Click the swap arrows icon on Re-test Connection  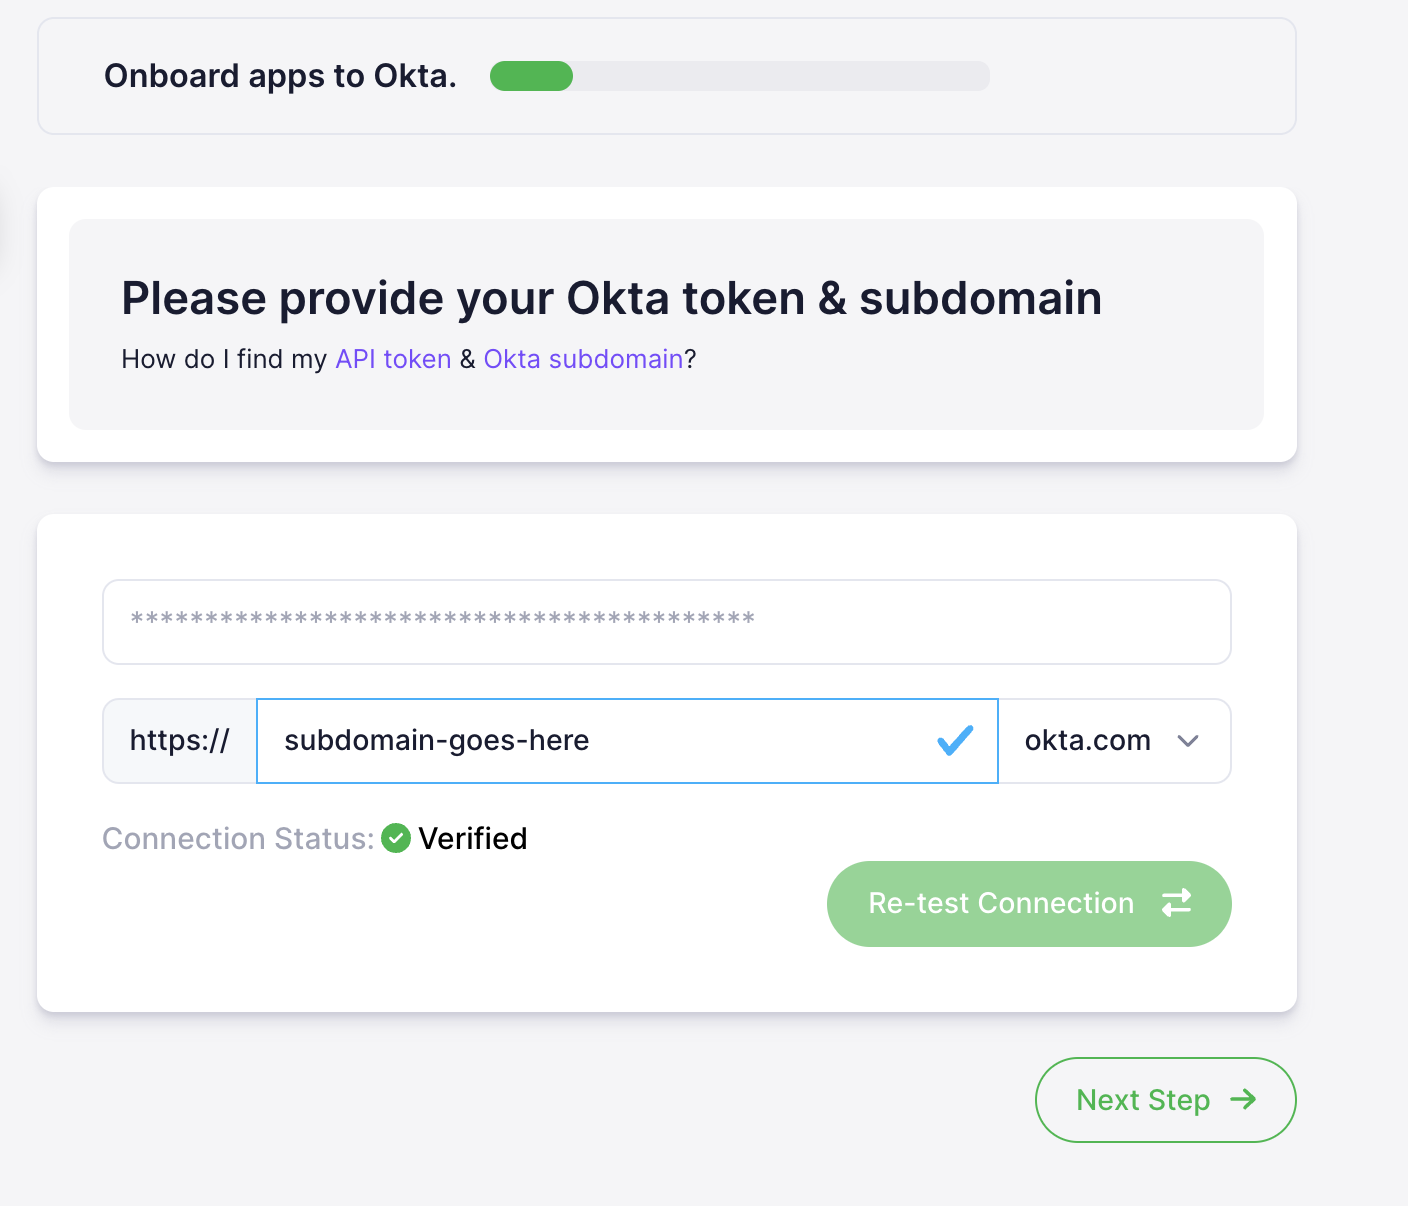1176,903
